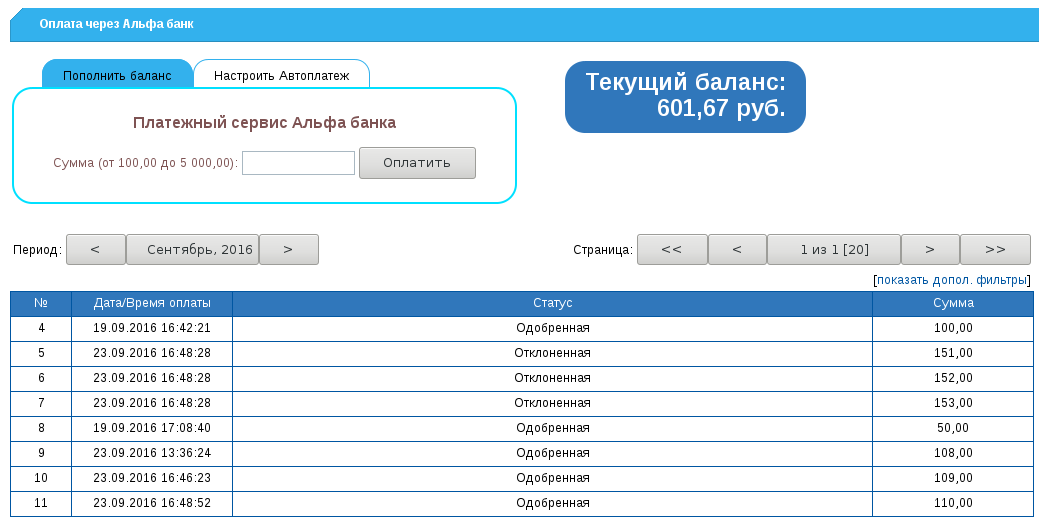Show additional filters link
Screen dimensions: 1039x519
(x=952, y=280)
